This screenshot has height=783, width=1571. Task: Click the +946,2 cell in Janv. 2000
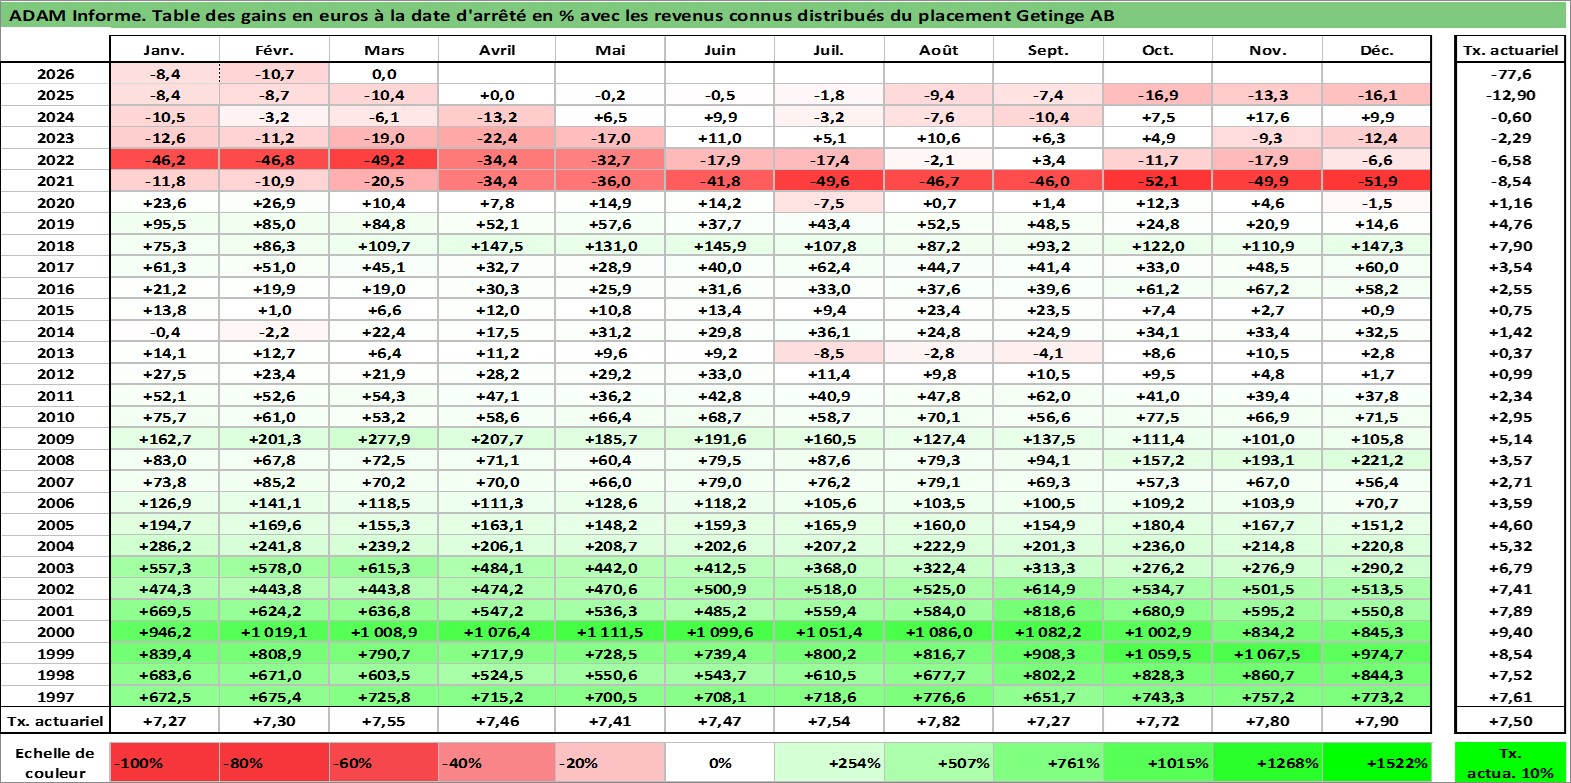pos(165,632)
